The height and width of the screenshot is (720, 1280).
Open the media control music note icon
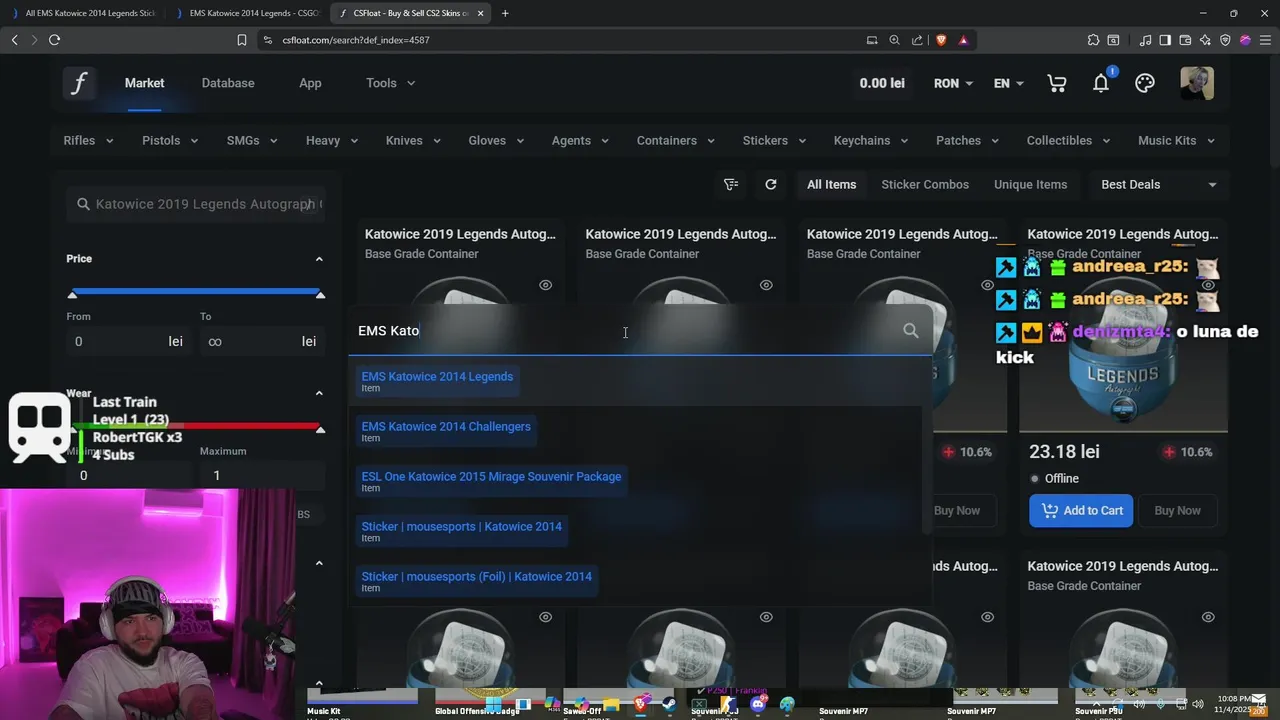[1145, 40]
